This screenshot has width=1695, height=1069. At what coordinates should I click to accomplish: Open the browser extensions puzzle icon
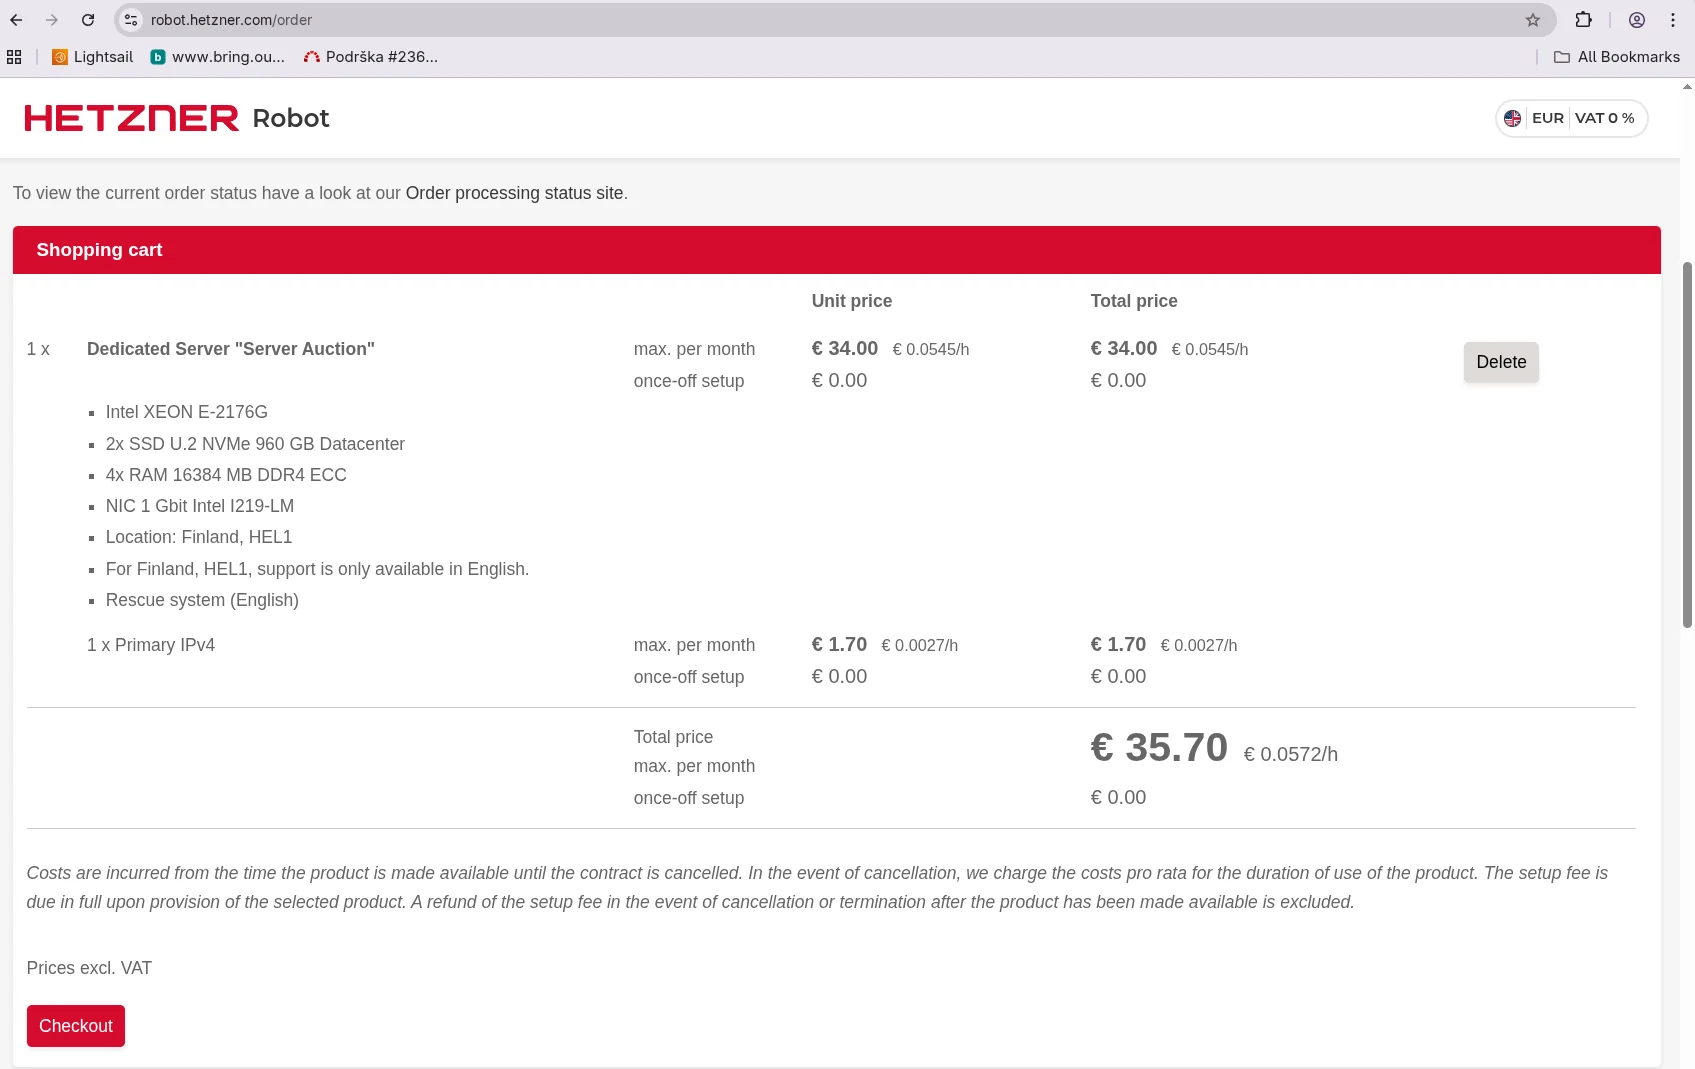coord(1583,20)
